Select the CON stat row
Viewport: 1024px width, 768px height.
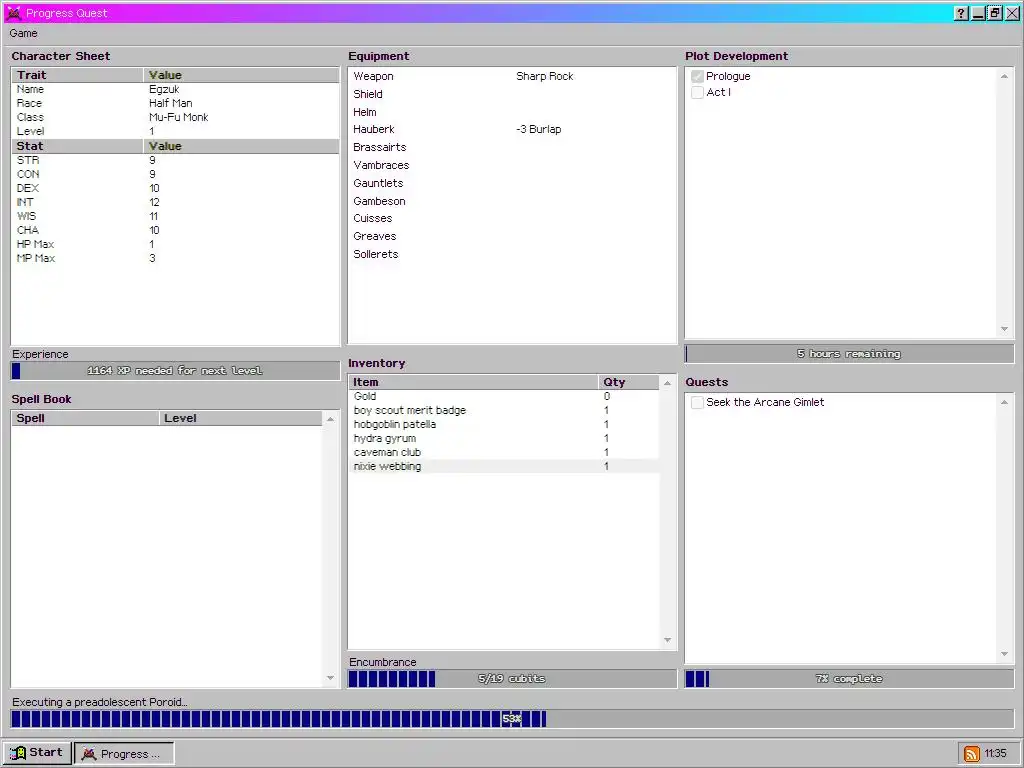[x=176, y=174]
